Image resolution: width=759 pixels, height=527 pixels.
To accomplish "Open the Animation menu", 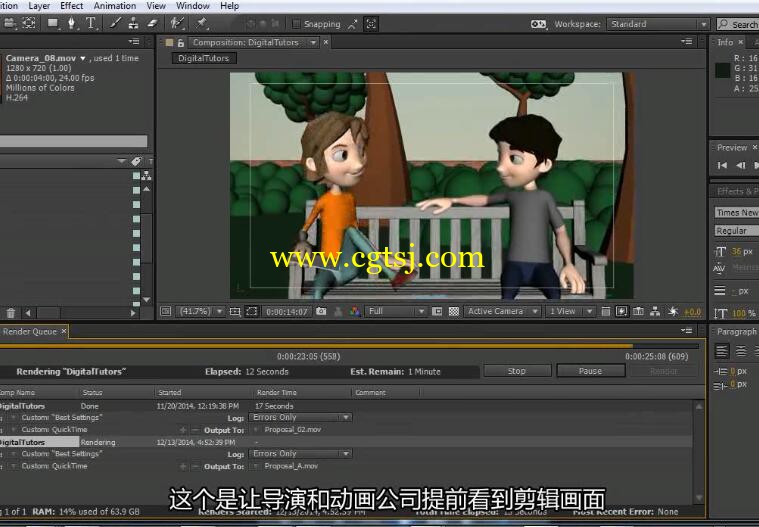I will 115,6.
